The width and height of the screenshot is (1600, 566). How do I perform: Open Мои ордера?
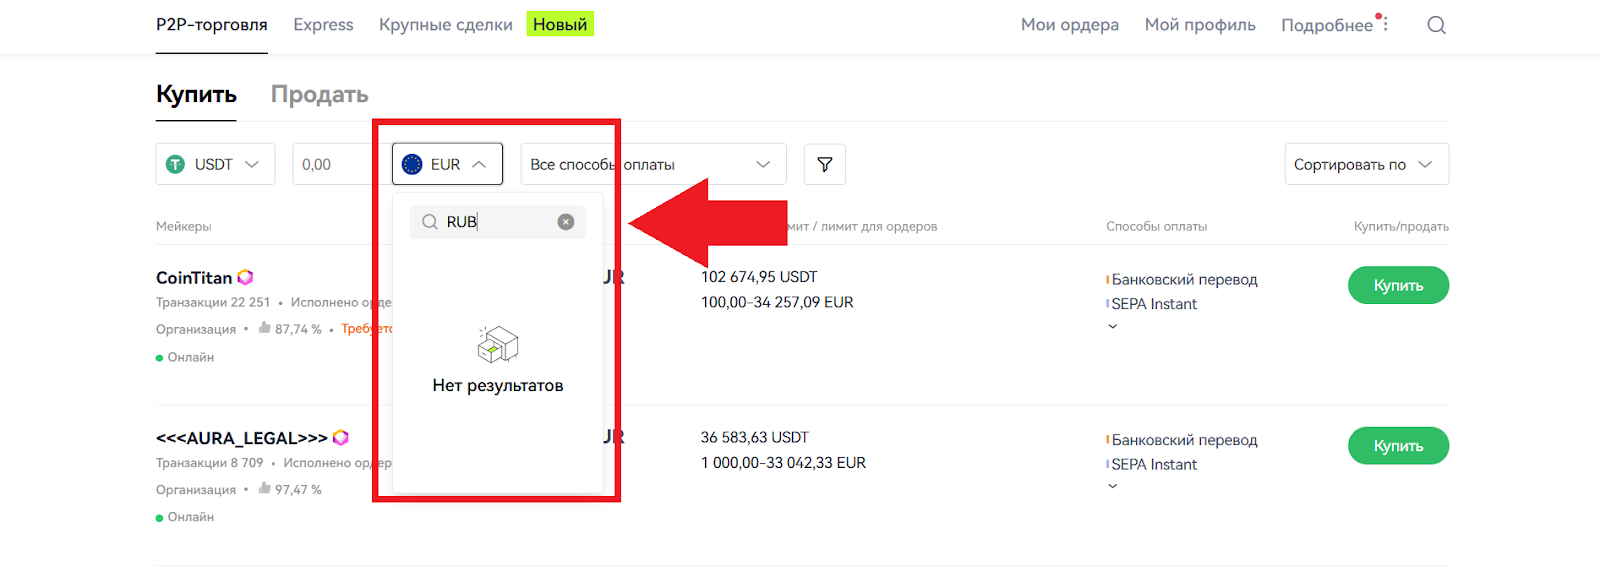tap(1070, 25)
